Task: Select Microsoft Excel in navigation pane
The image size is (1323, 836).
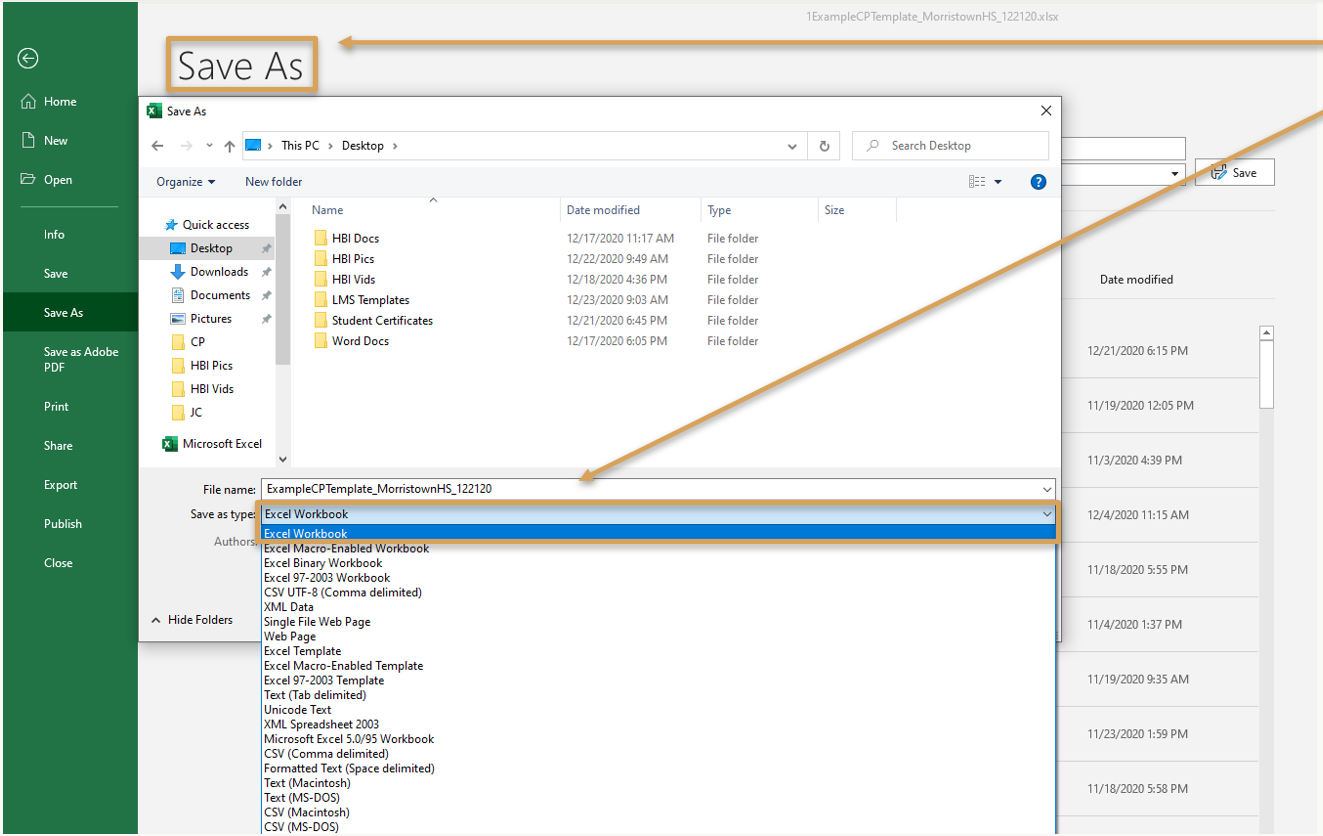Action: coord(221,444)
